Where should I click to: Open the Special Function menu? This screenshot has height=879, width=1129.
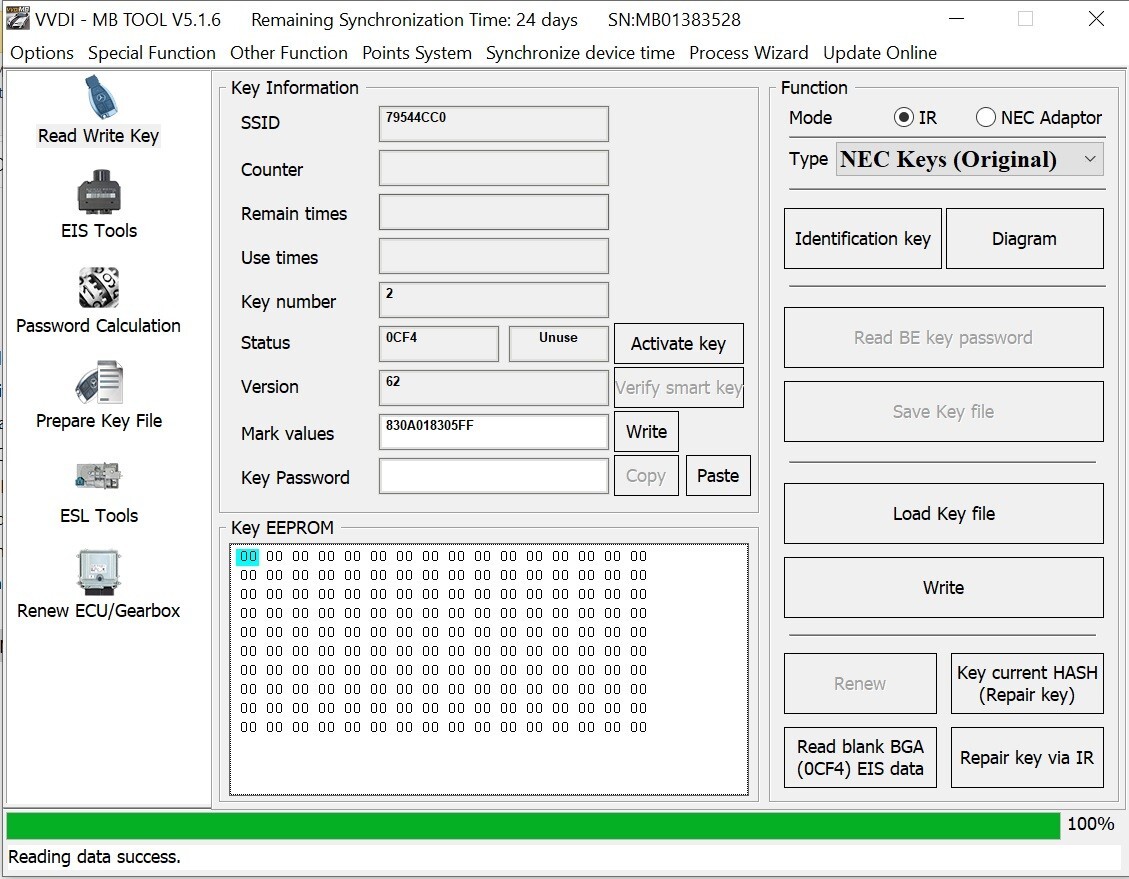[x=152, y=53]
